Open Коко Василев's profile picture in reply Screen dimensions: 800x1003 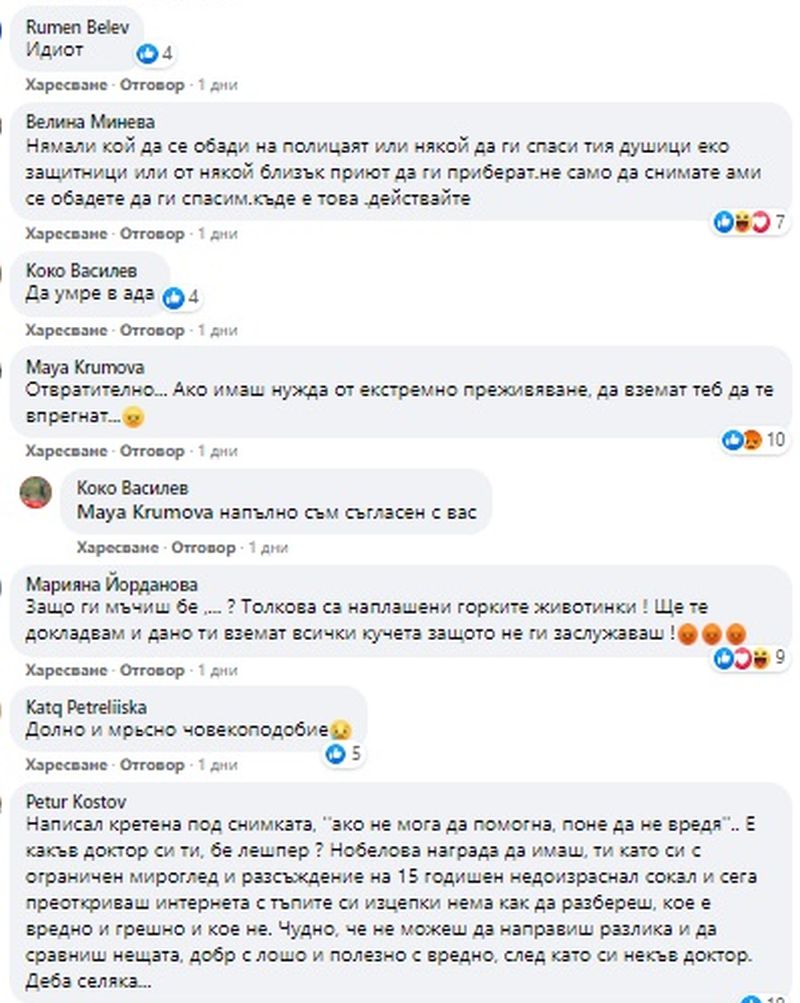pos(36,493)
